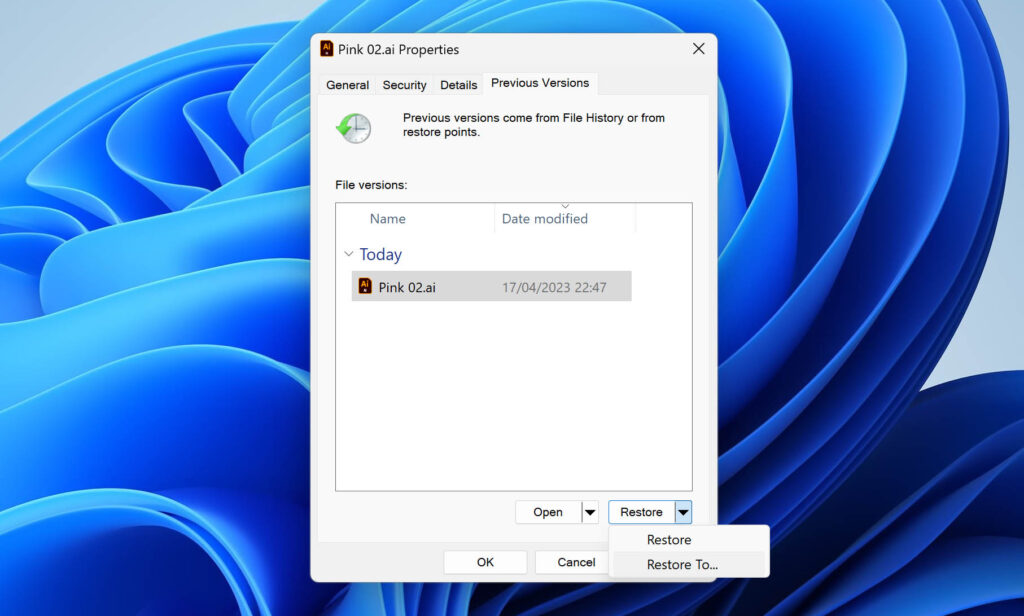The image size is (1024, 616).
Task: Switch to the General tab
Action: (x=347, y=85)
